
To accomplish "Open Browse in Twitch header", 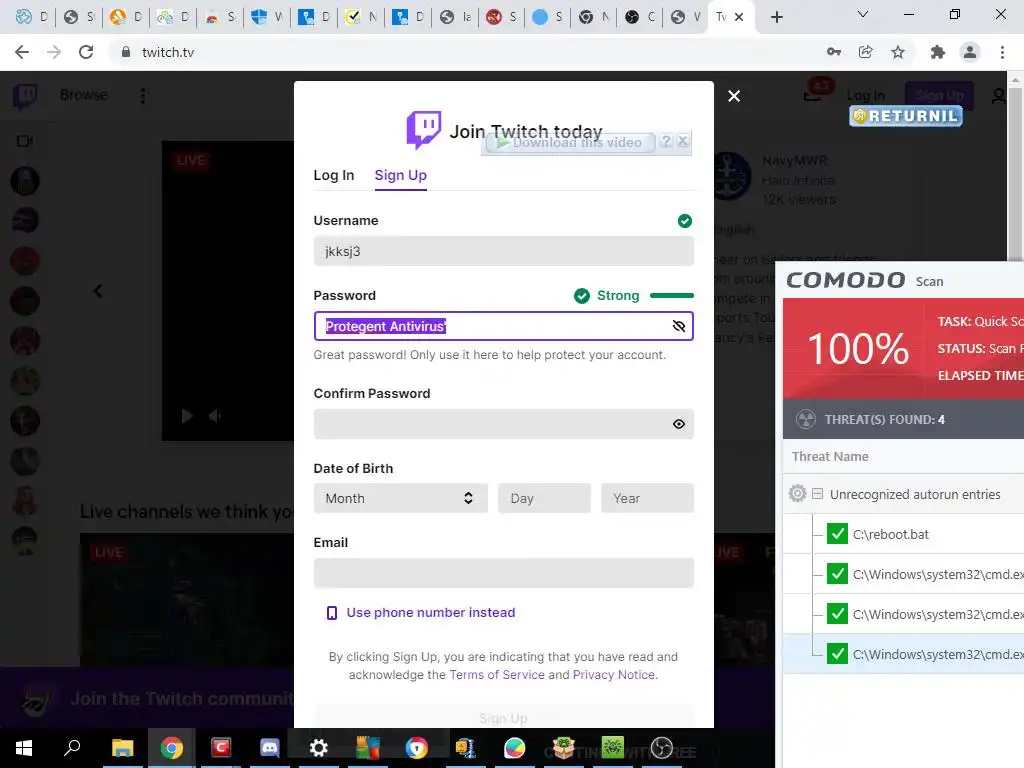I will [x=84, y=95].
